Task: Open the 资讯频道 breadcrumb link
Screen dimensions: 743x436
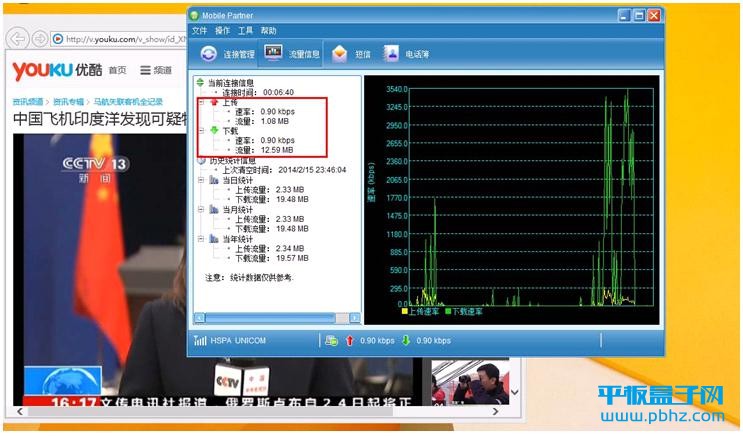Action: click(27, 101)
